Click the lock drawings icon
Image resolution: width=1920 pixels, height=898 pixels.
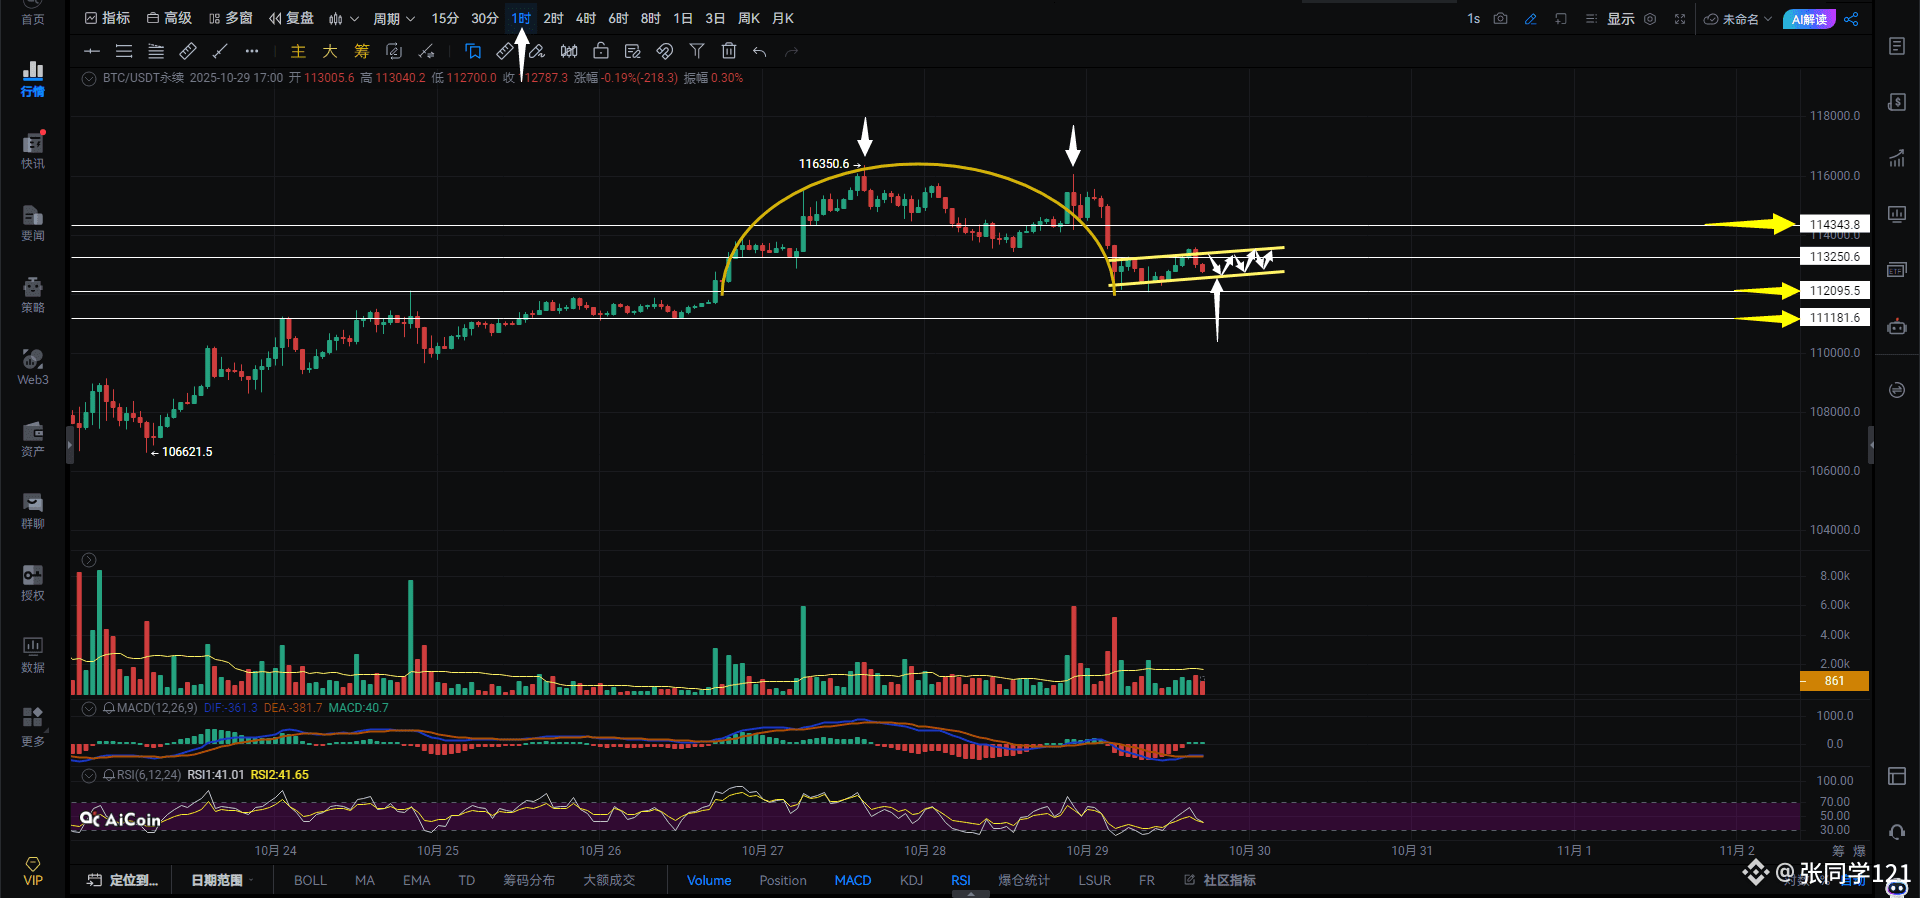pyautogui.click(x=601, y=51)
